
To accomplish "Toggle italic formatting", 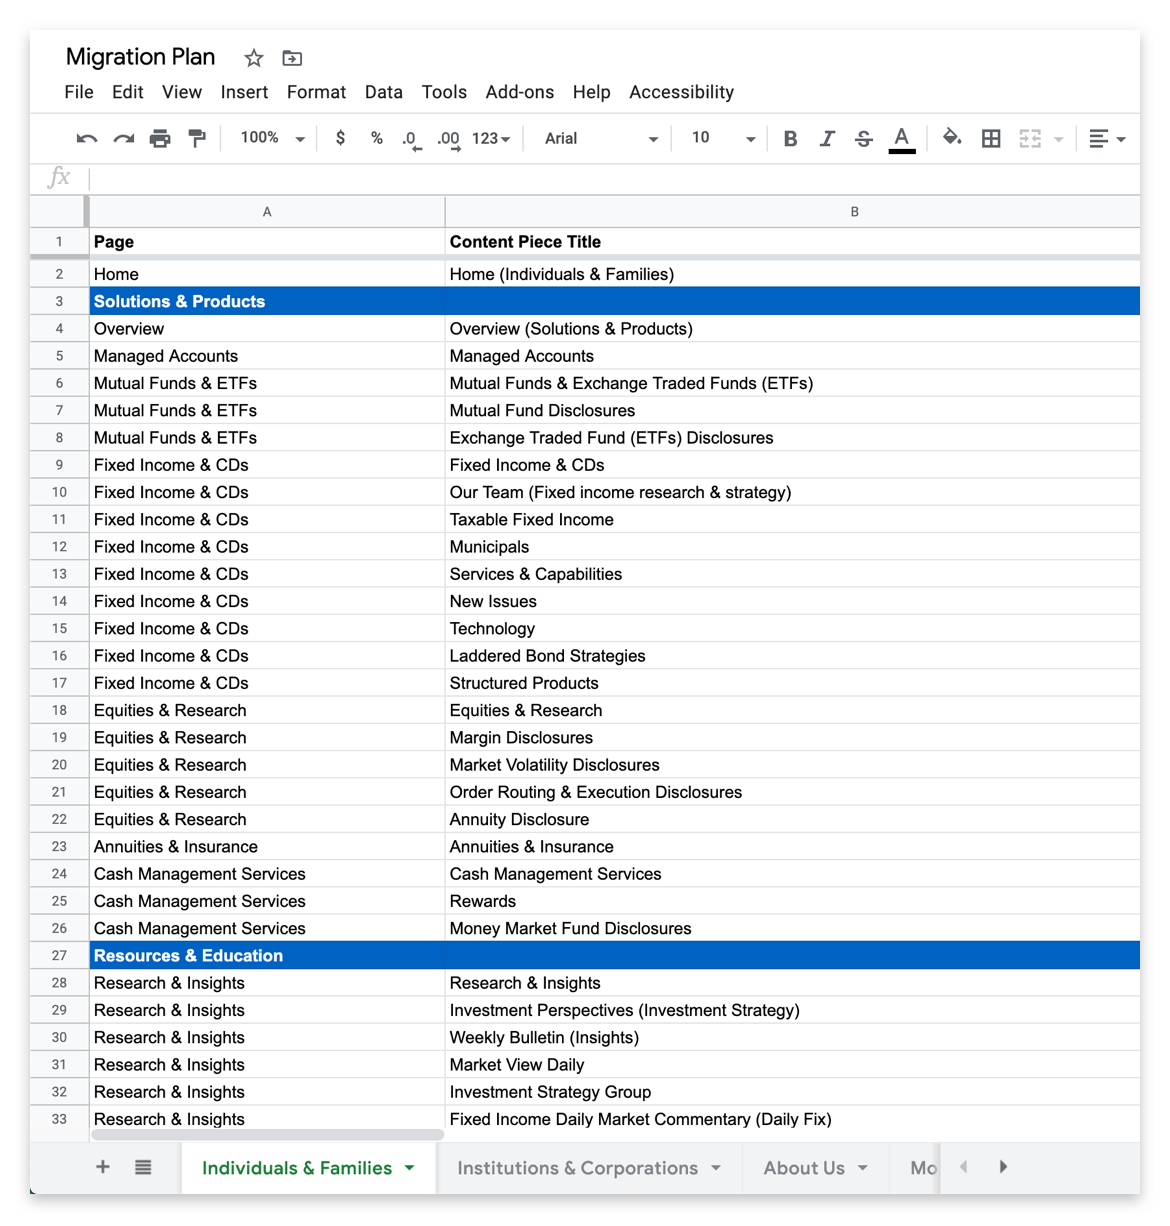I will tap(827, 139).
